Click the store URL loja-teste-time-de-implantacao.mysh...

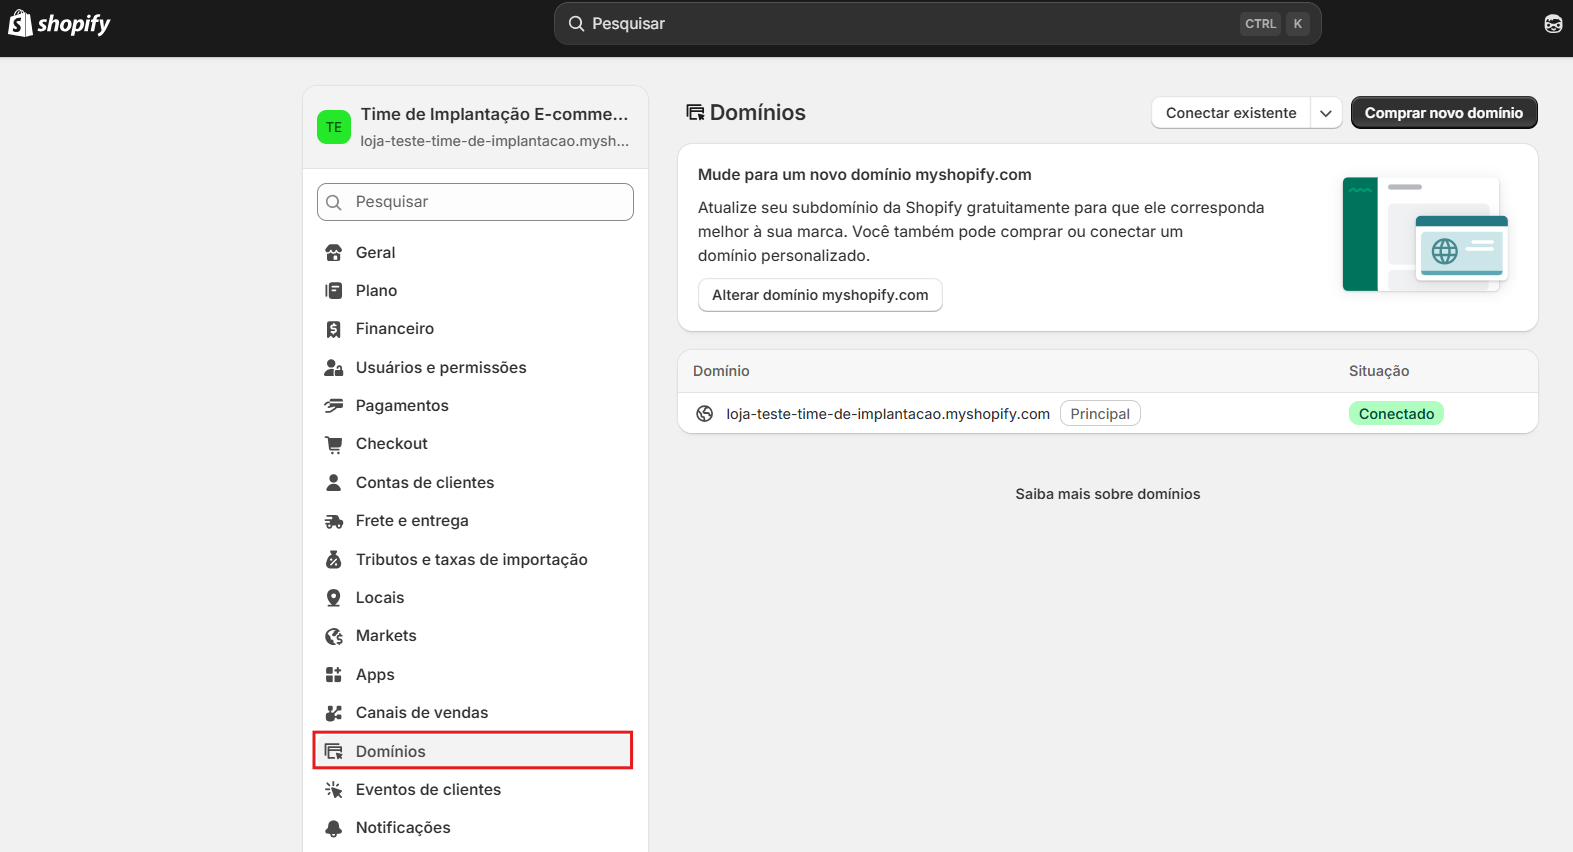pyautogui.click(x=495, y=141)
